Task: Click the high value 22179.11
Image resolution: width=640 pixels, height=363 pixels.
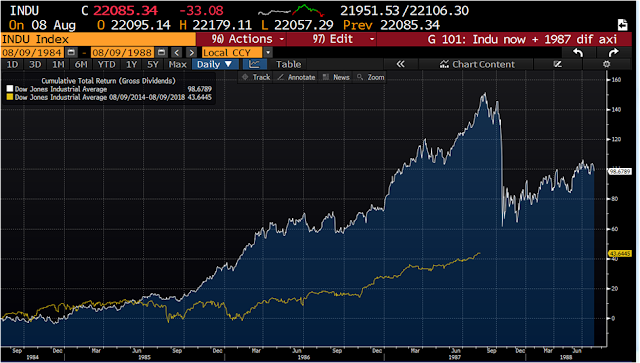Action: pos(222,25)
